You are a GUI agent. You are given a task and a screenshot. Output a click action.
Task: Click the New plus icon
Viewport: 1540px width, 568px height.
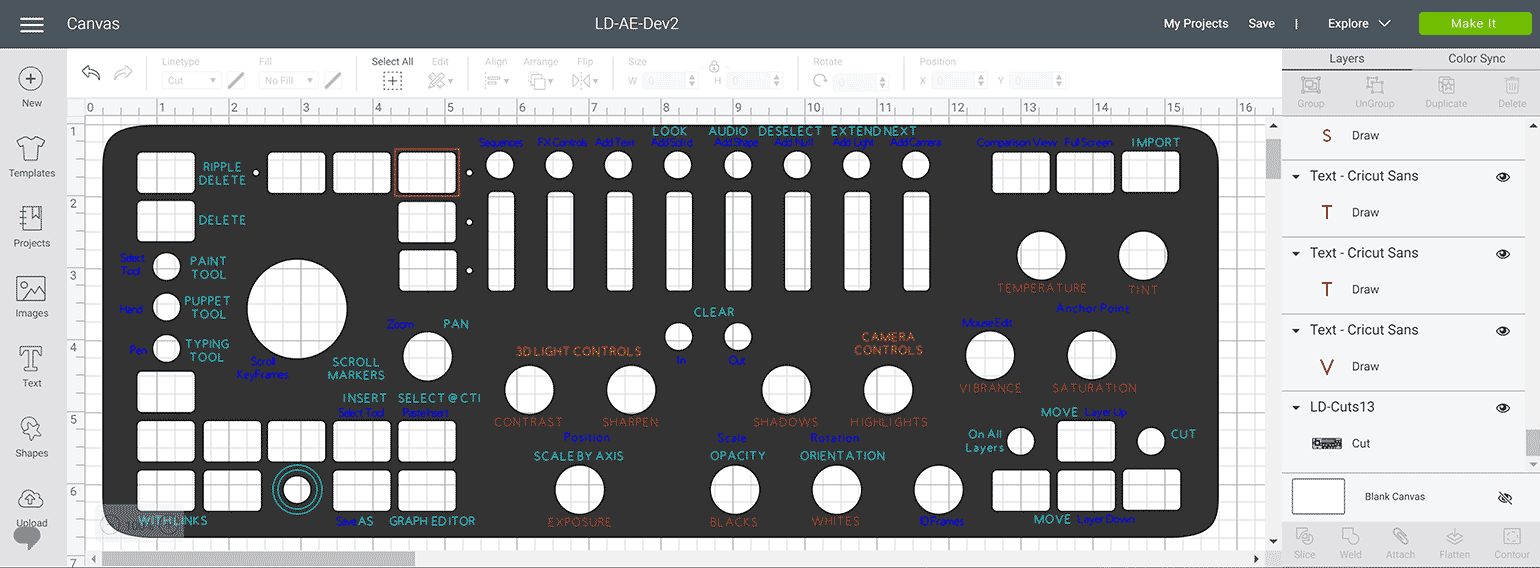click(32, 79)
